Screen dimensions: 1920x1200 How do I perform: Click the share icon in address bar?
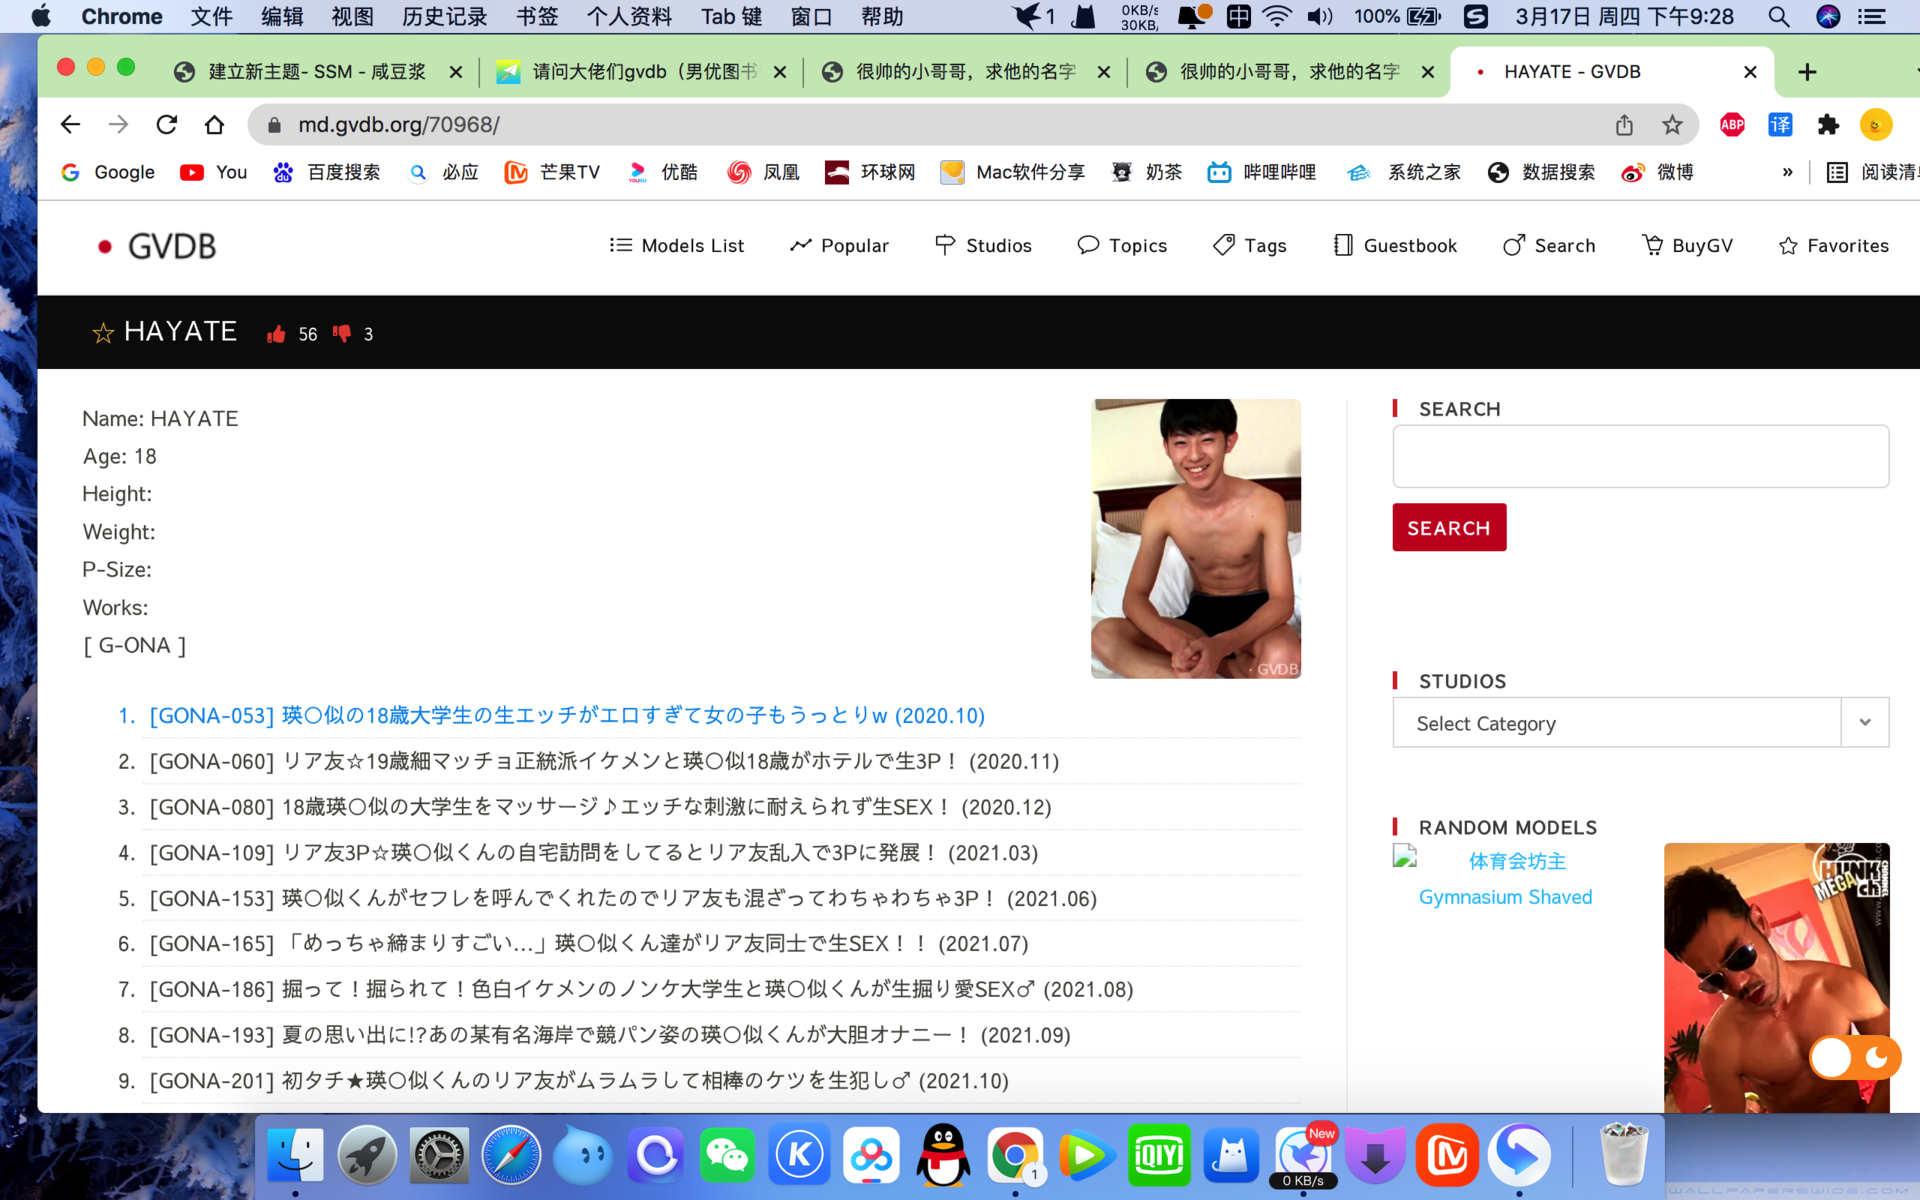1624,125
